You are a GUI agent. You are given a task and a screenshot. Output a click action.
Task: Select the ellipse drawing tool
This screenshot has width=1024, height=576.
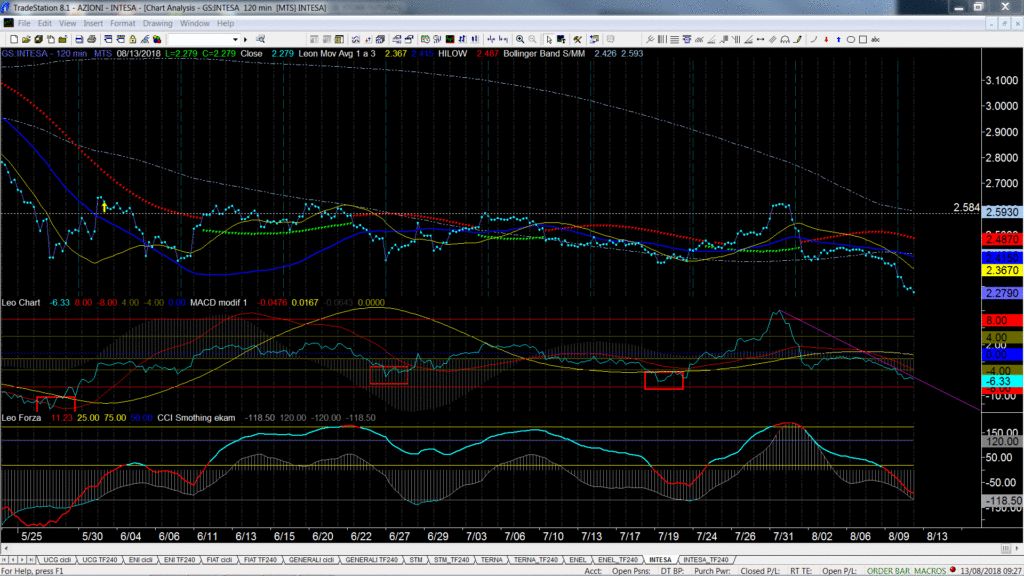tap(850, 39)
